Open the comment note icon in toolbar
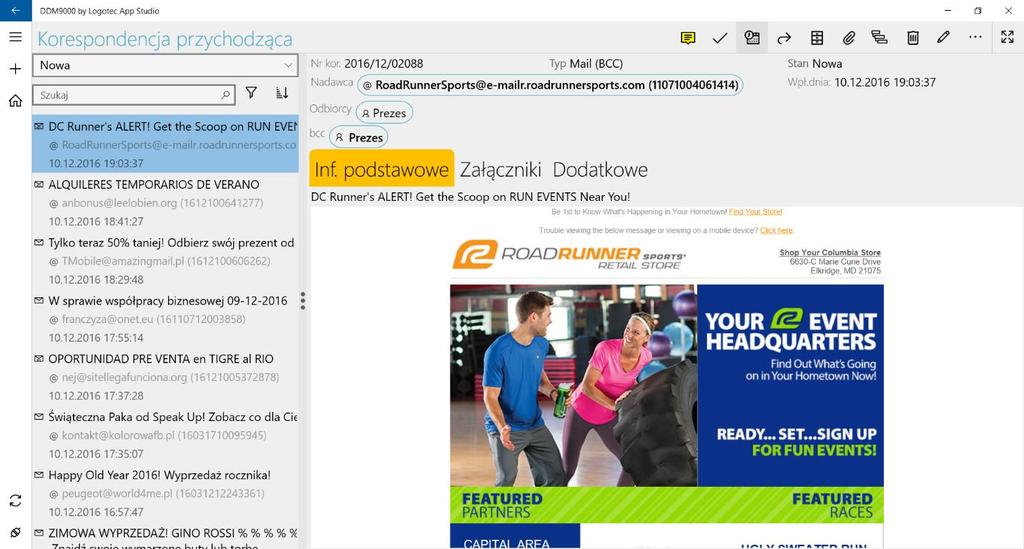Image resolution: width=1024 pixels, height=549 pixels. [x=688, y=38]
